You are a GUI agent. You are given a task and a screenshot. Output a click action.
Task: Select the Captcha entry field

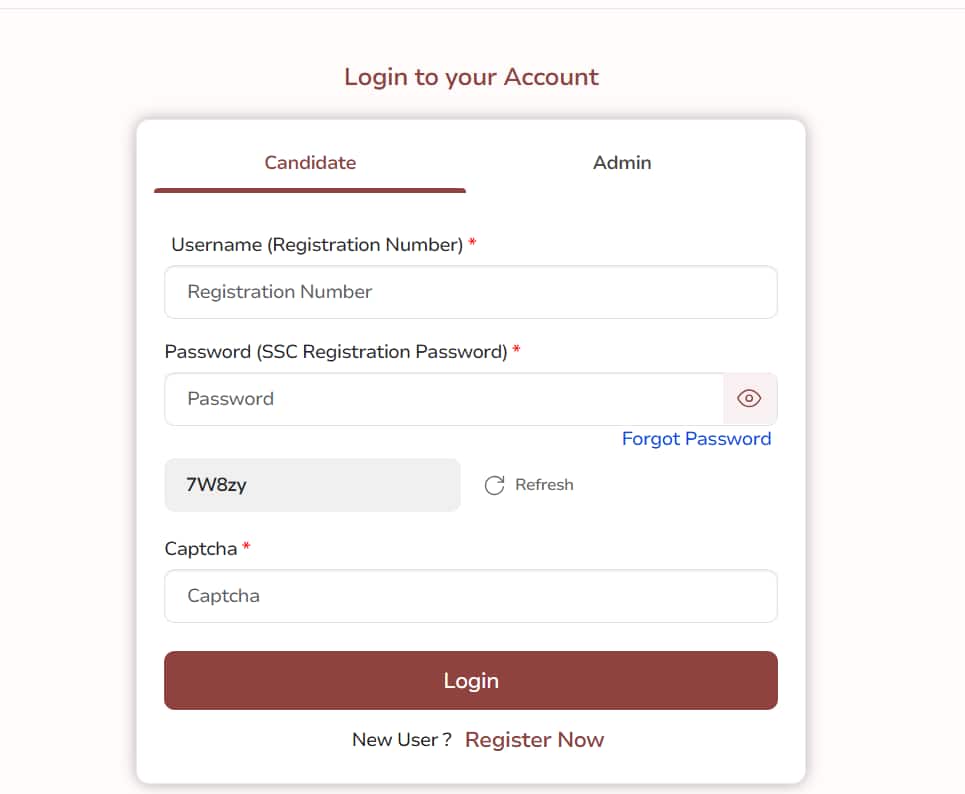(x=470, y=596)
